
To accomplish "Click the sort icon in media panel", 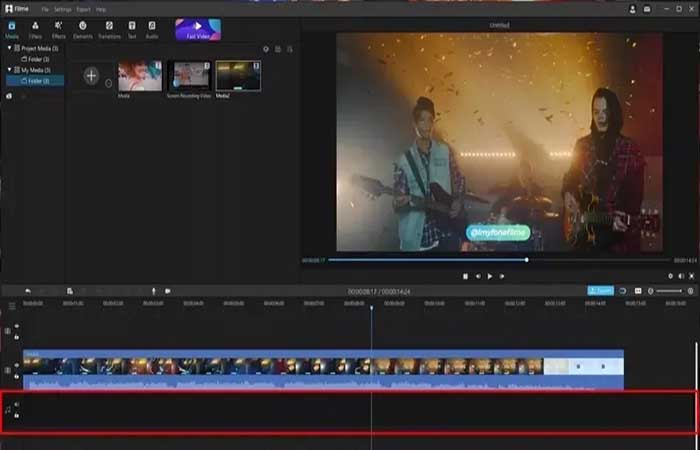I will pyautogui.click(x=290, y=49).
